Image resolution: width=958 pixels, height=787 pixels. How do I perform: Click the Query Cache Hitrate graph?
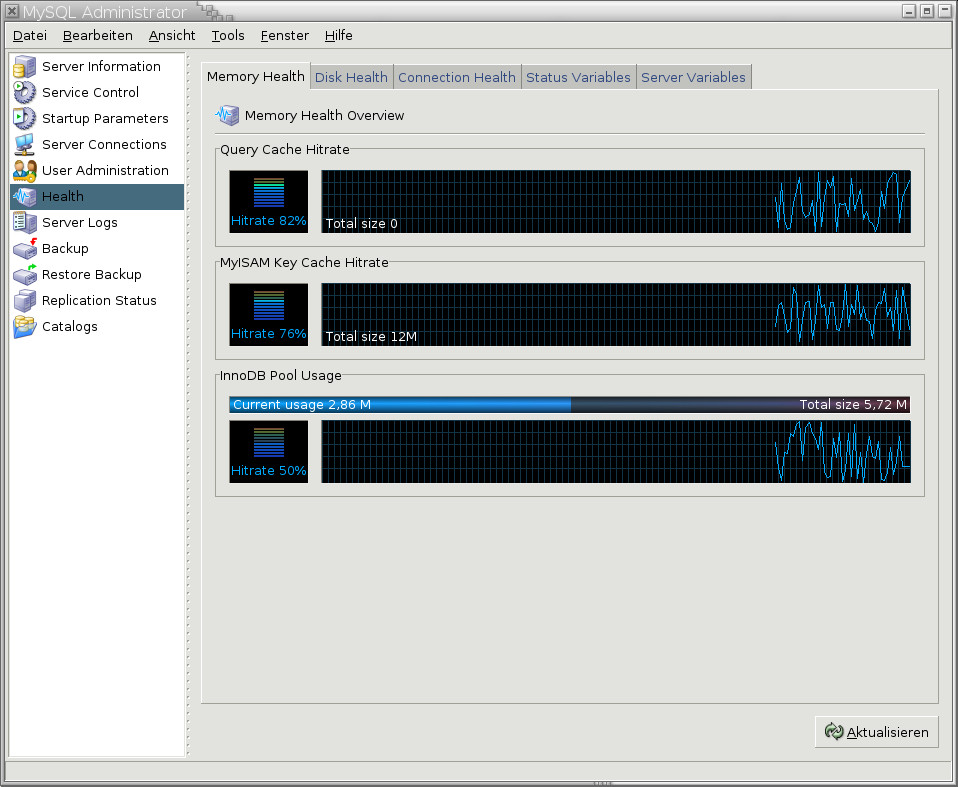(616, 202)
